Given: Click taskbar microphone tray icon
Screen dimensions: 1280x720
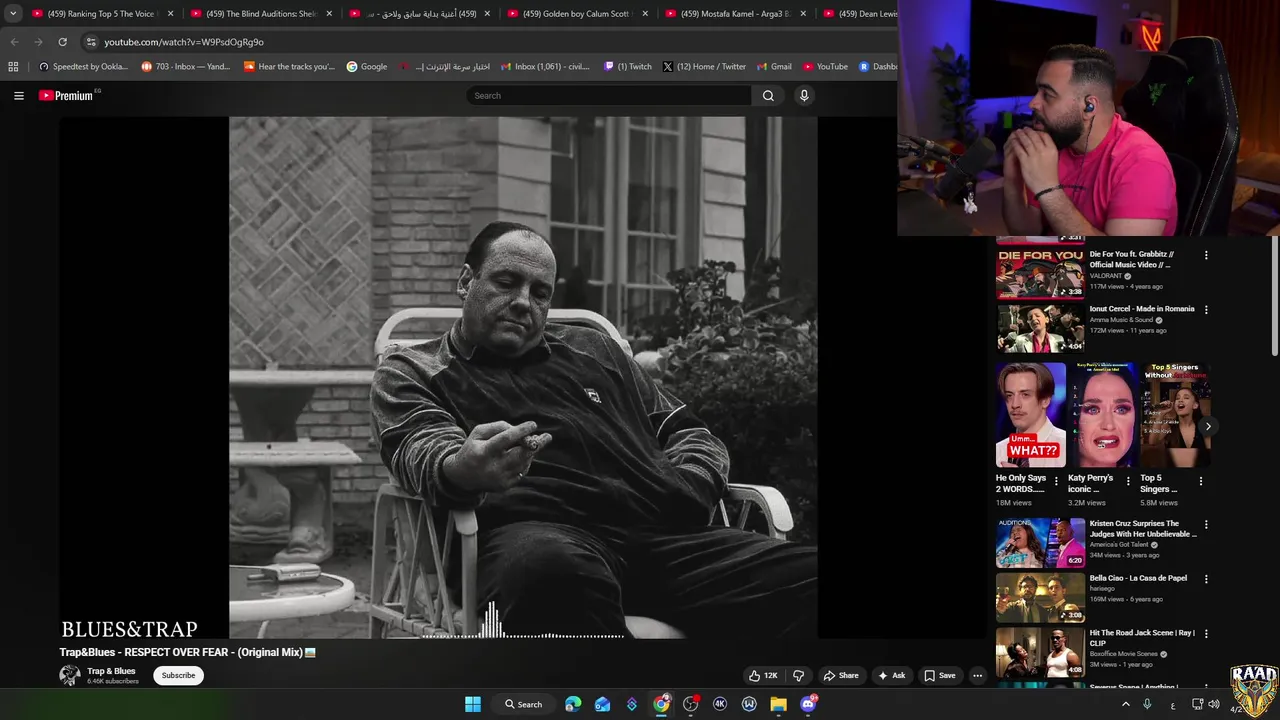Looking at the screenshot, I should [x=1147, y=704].
